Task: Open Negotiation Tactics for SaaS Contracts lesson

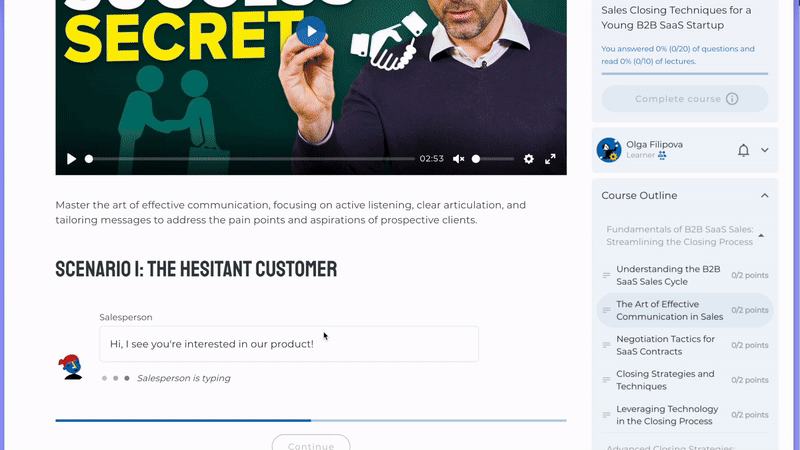Action: 685,345
